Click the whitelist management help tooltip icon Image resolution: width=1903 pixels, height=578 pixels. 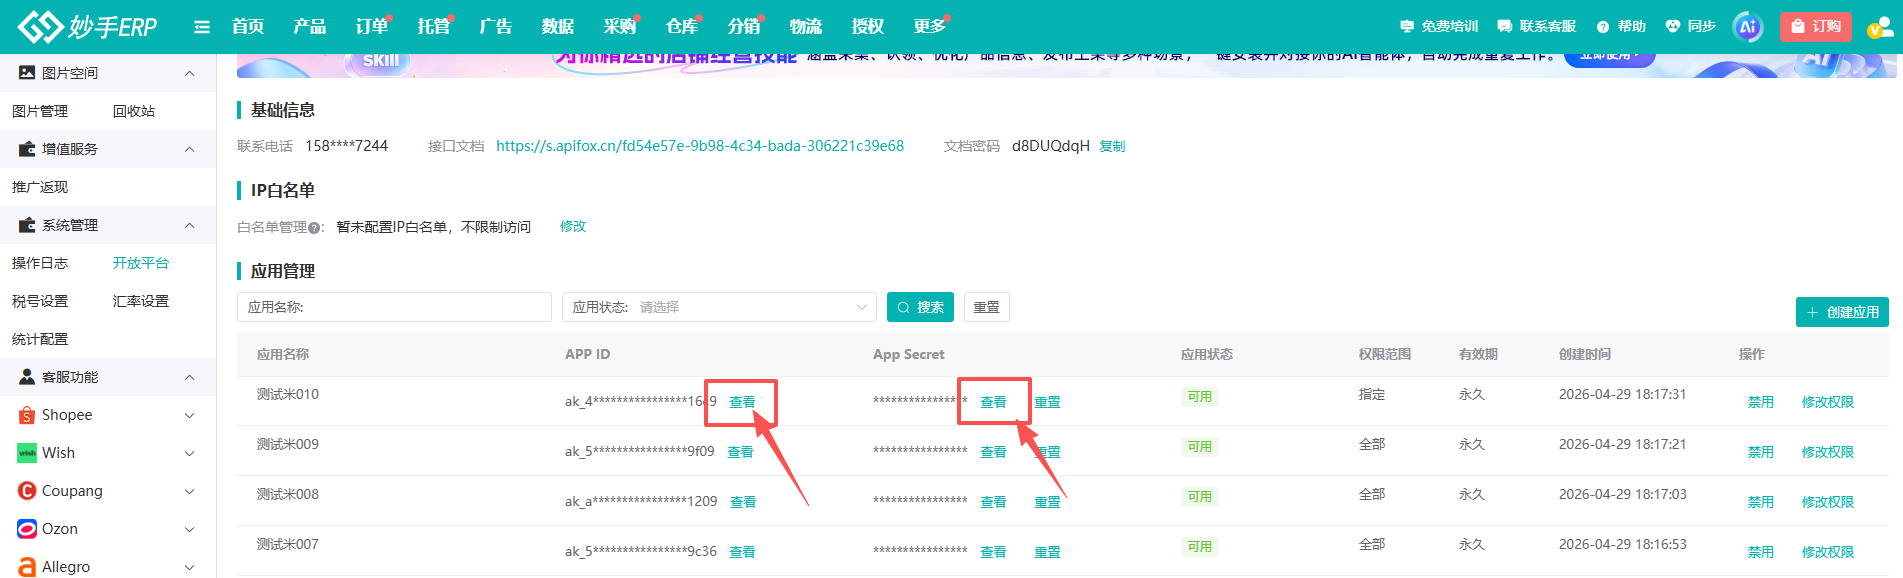314,228
